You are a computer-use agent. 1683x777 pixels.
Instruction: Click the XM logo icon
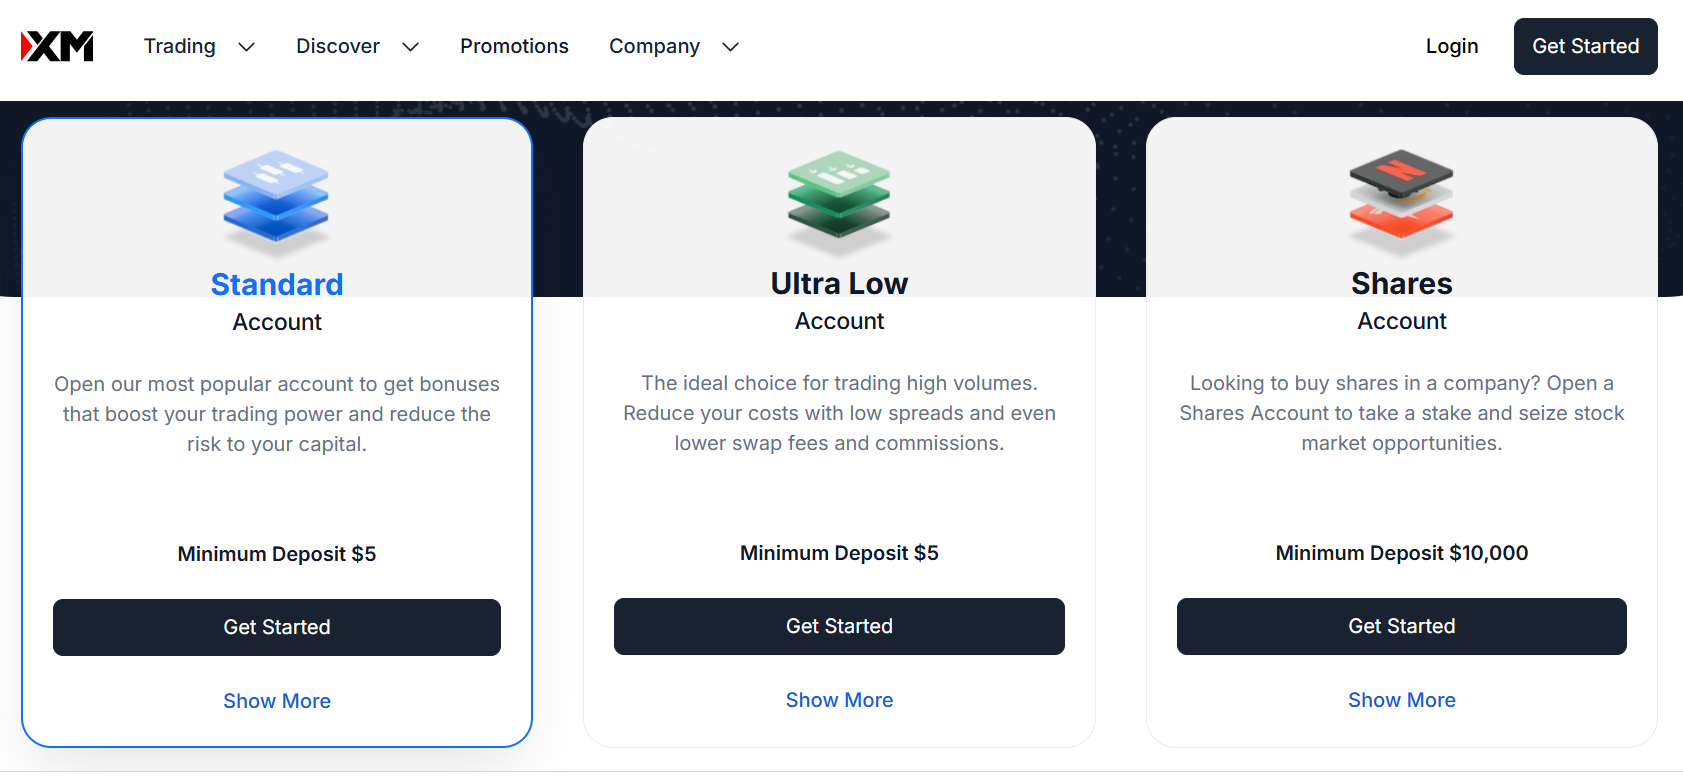coord(57,46)
